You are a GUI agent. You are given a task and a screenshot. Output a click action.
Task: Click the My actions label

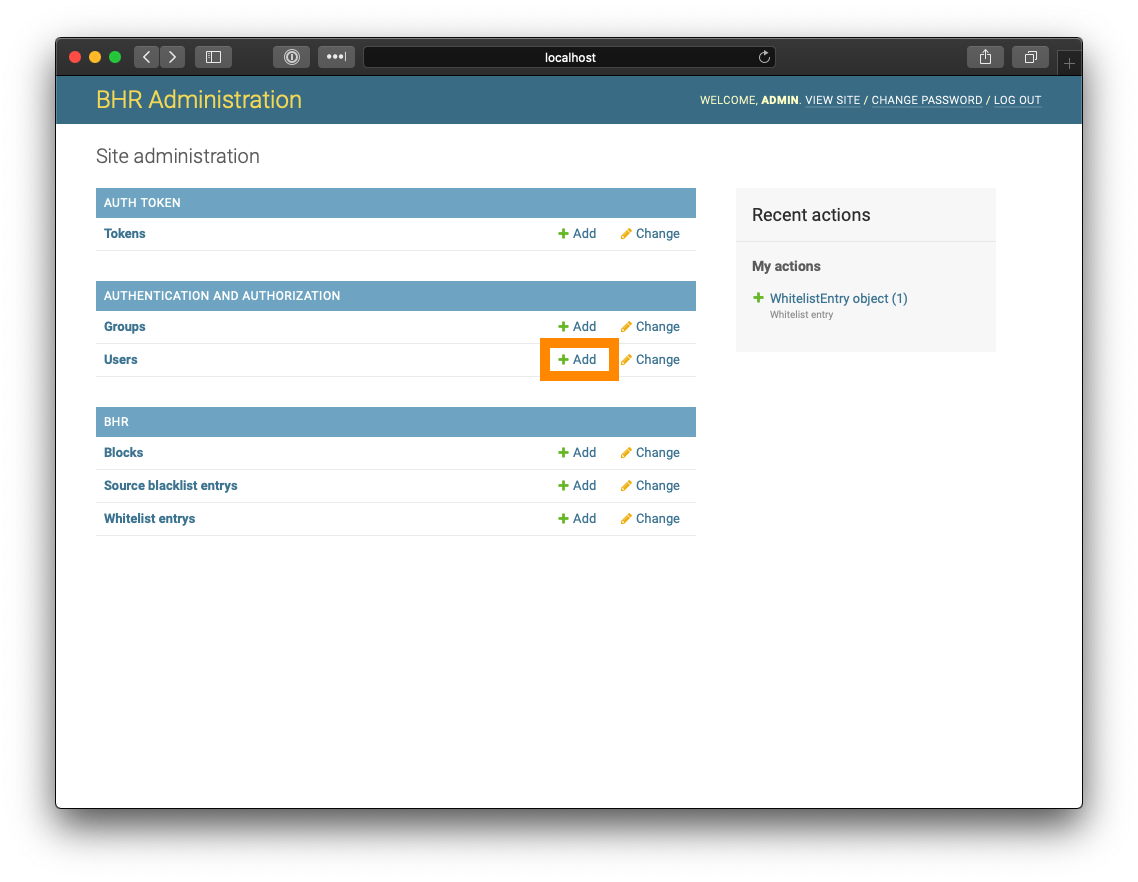786,266
